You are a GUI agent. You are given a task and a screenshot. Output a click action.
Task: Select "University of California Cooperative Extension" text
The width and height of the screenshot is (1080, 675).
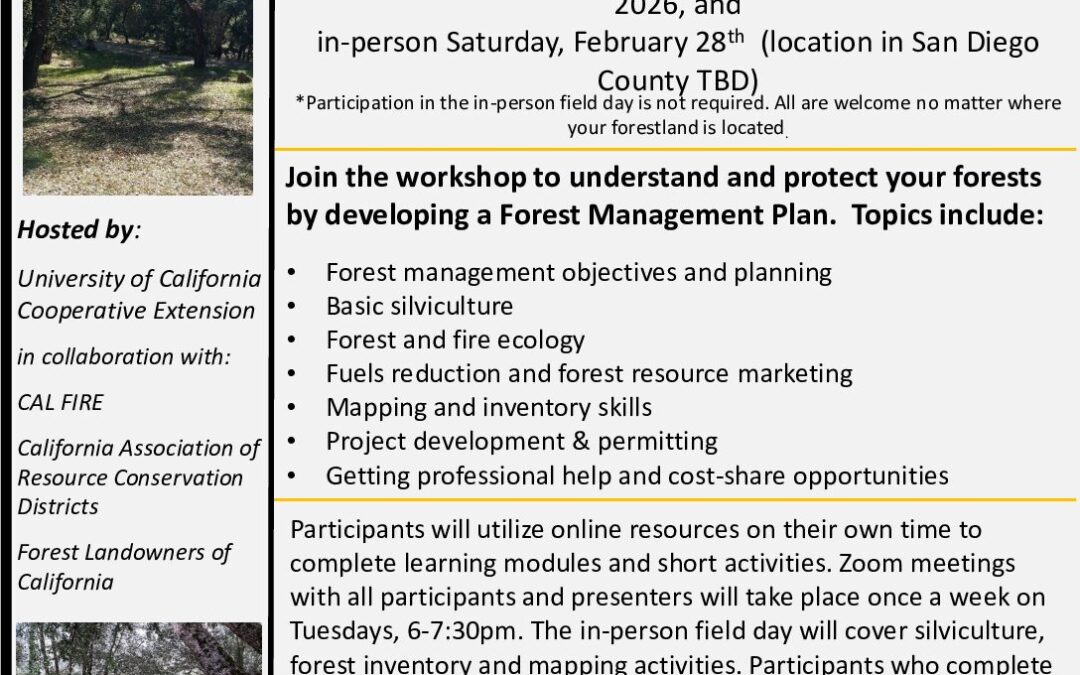pyautogui.click(x=138, y=295)
